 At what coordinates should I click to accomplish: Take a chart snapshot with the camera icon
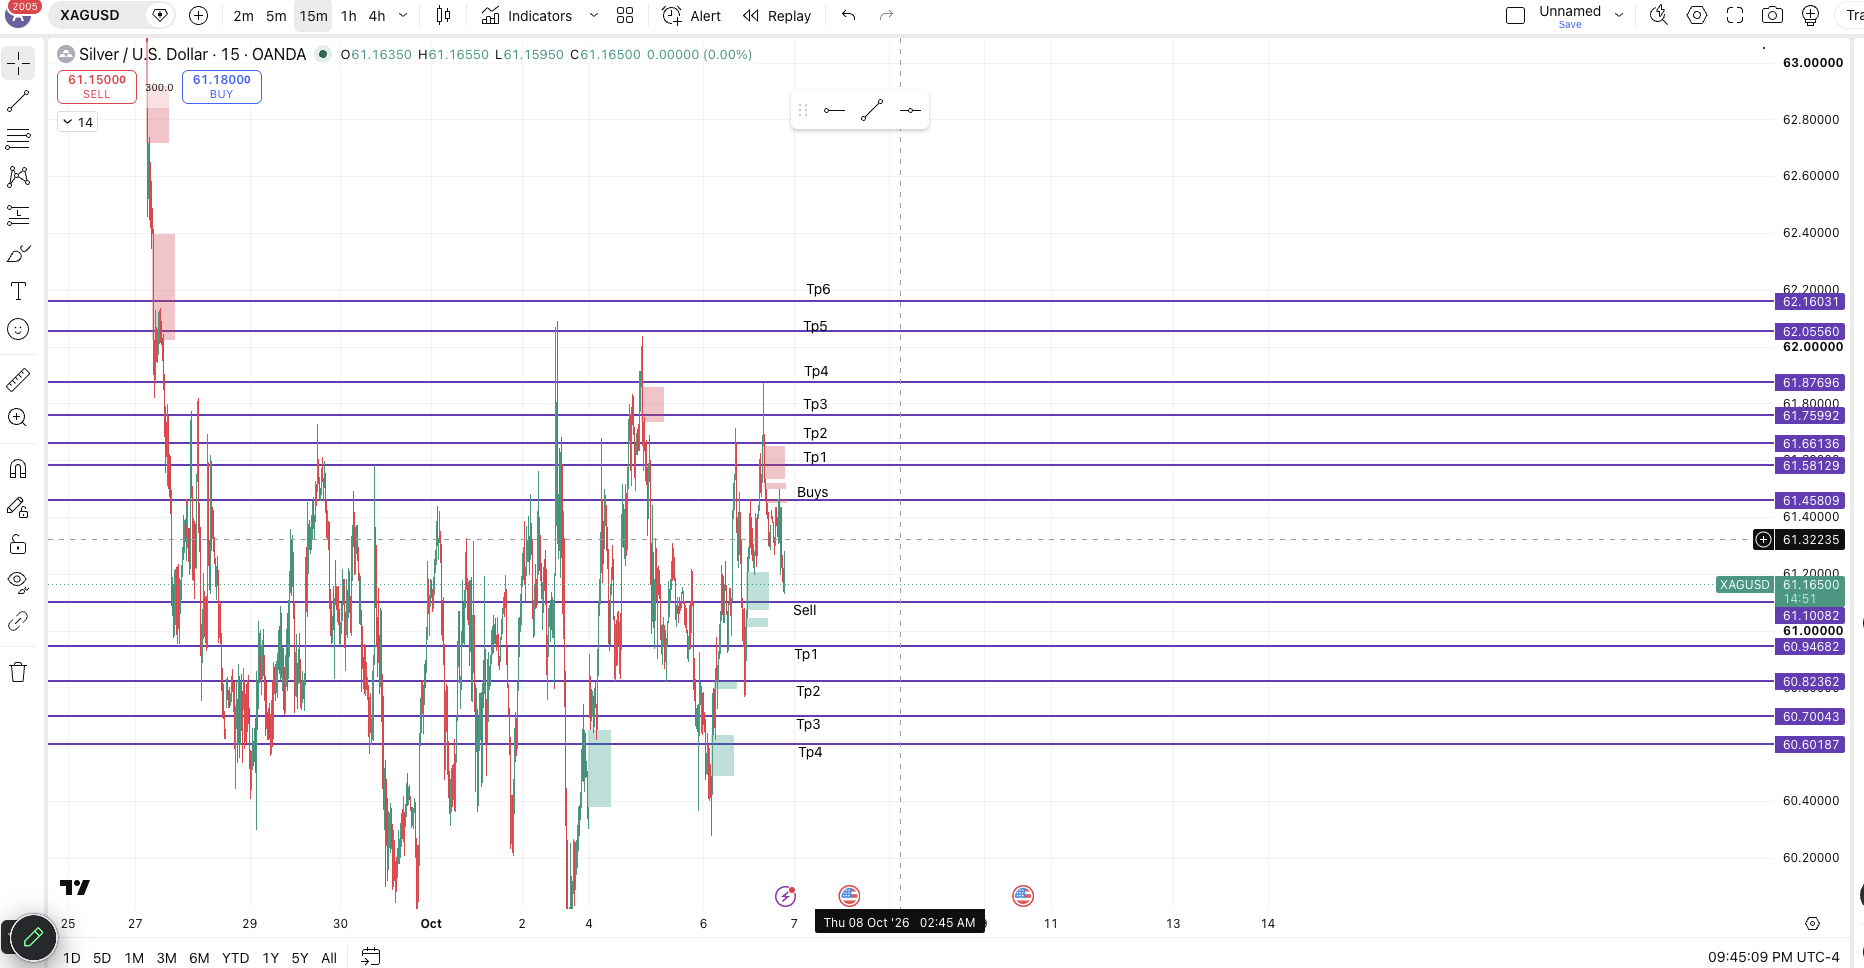[1772, 15]
